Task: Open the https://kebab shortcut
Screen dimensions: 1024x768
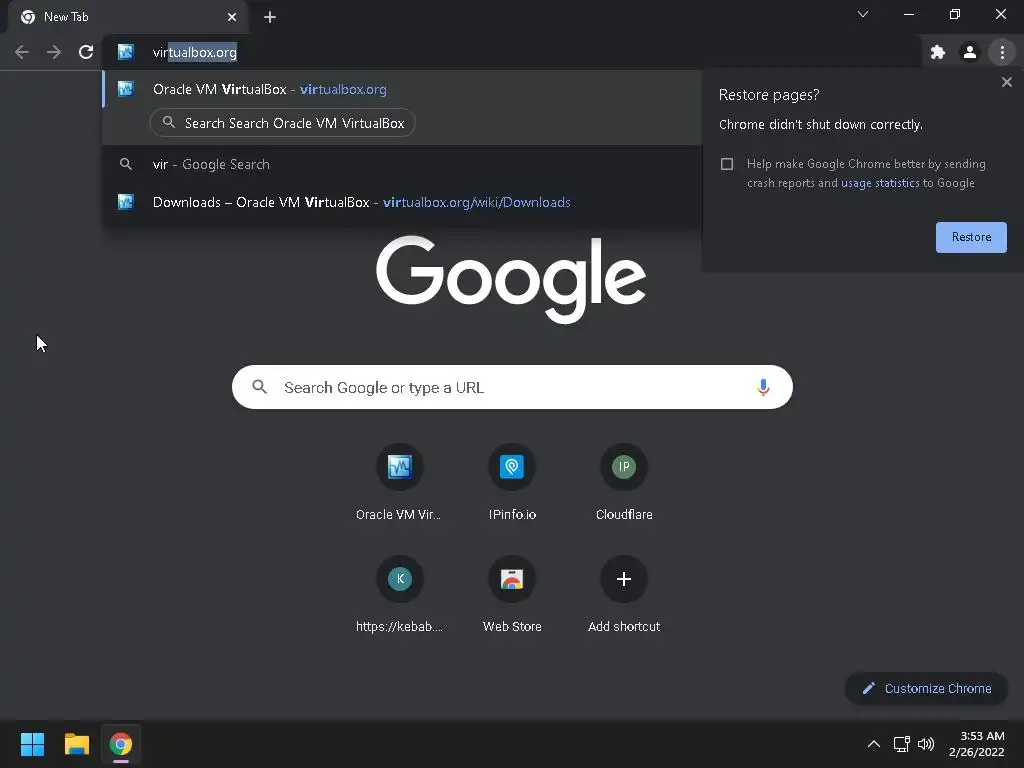Action: point(399,595)
